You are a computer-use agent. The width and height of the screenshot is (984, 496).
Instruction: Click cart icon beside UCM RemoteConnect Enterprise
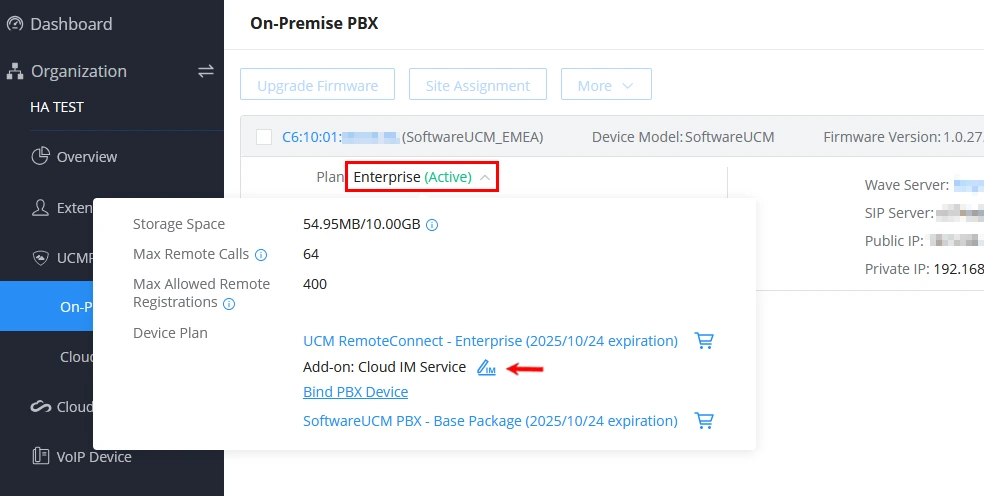[x=704, y=341]
